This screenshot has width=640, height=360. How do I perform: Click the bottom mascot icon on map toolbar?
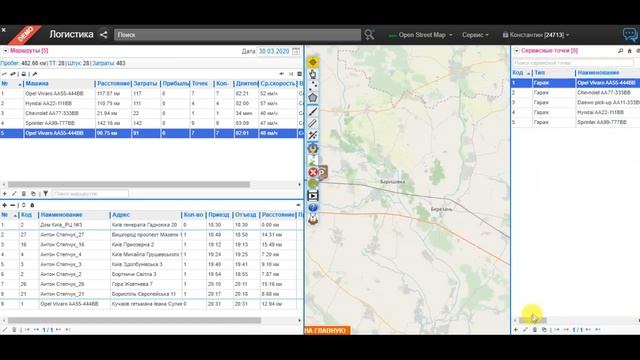tap(313, 220)
